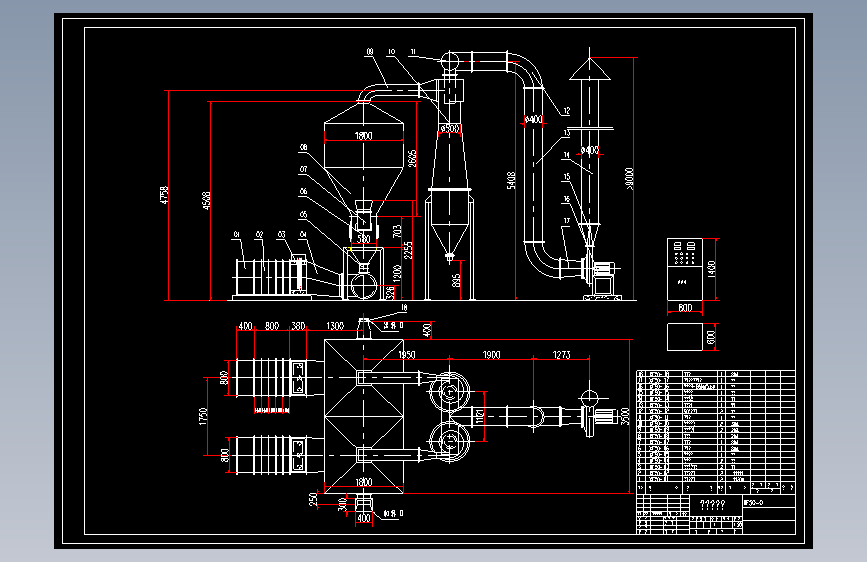Click the 560 dimension under the hopper outlet

click(363, 239)
